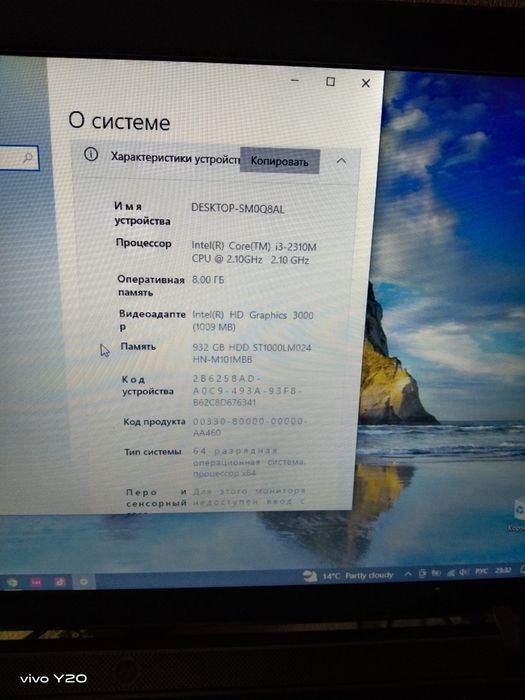The width and height of the screenshot is (525, 700).
Task: Expand the hidden system tray icons chevron
Action: [408, 574]
